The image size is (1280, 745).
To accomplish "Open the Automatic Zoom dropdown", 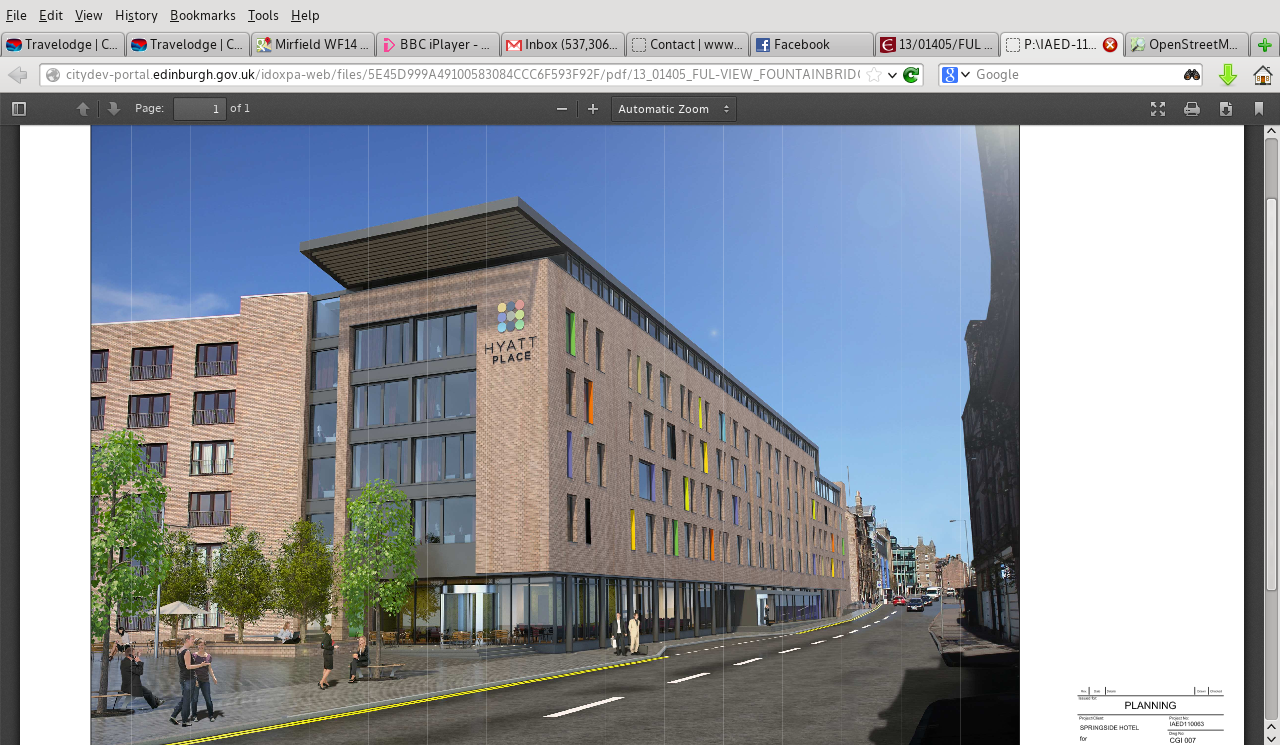I will click(x=674, y=109).
